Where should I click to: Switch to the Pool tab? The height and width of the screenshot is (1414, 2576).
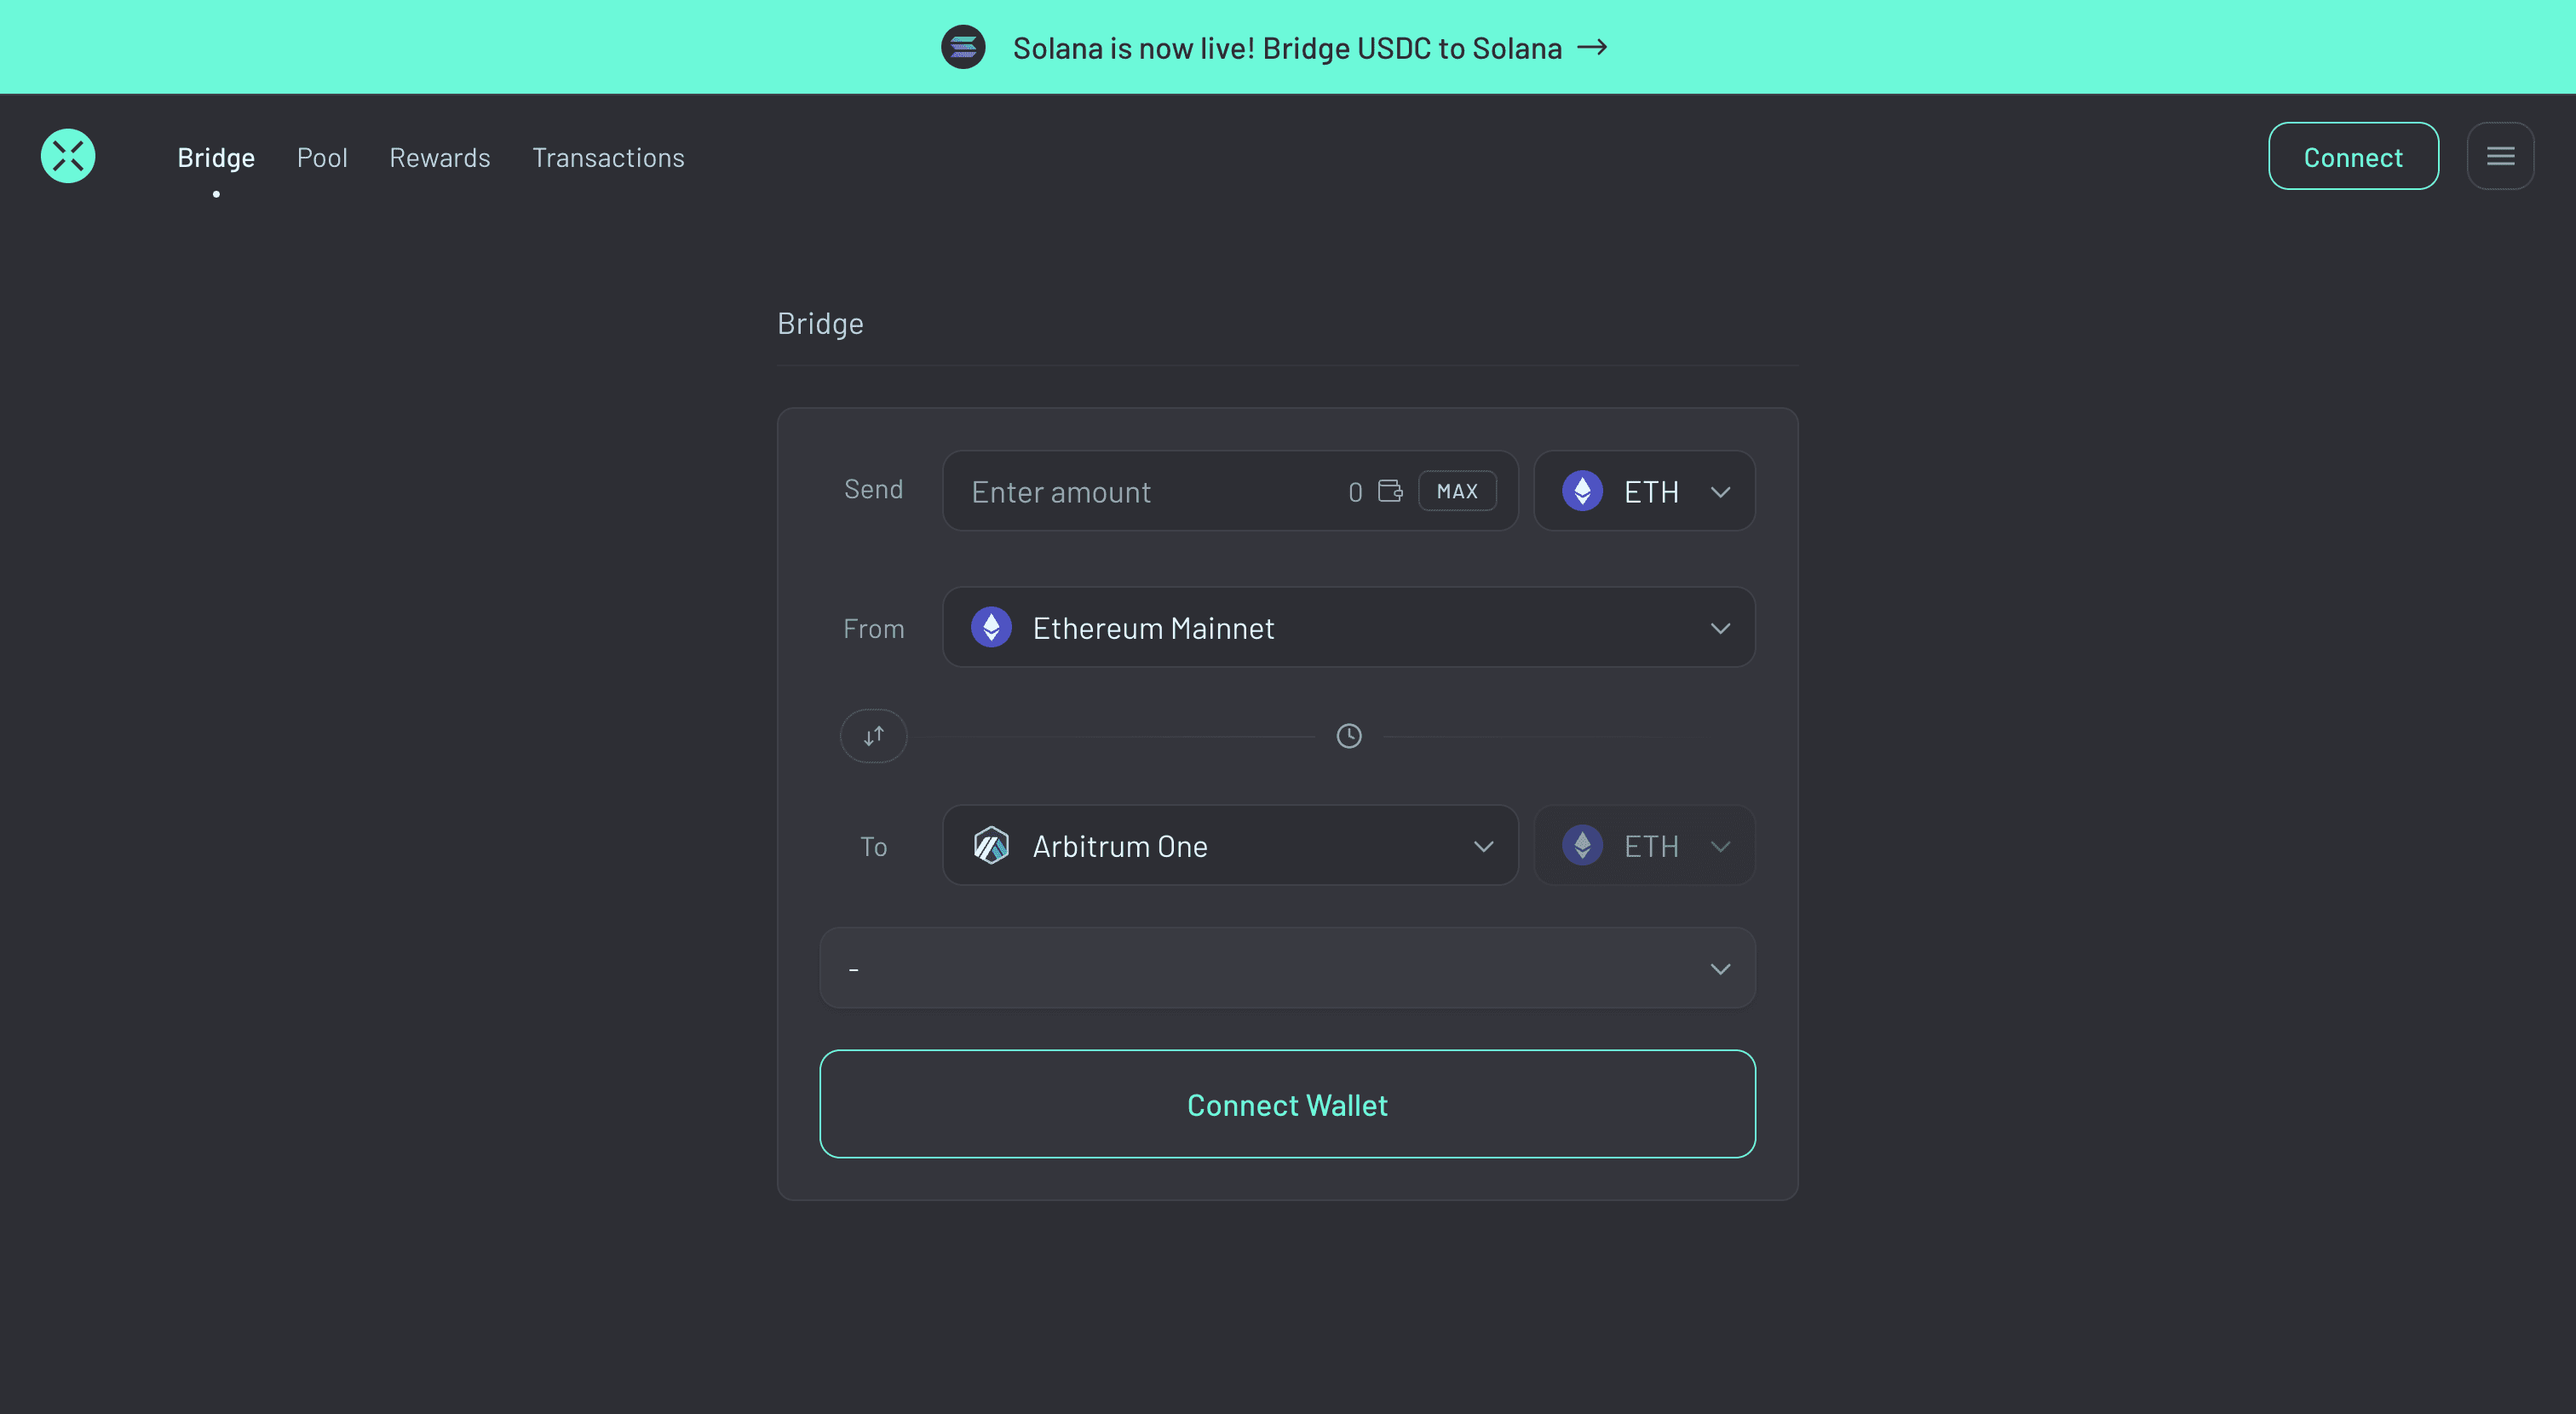point(322,157)
